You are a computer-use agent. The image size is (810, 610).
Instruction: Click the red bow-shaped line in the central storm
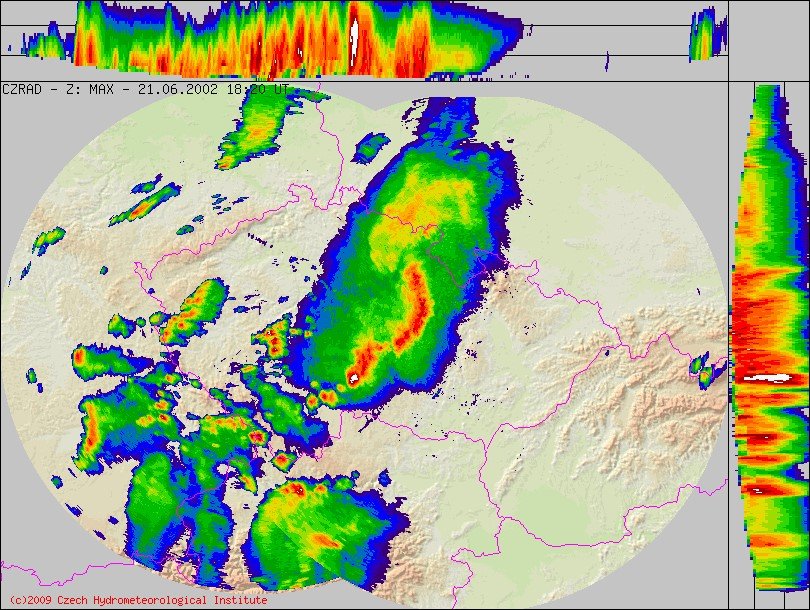point(410,312)
